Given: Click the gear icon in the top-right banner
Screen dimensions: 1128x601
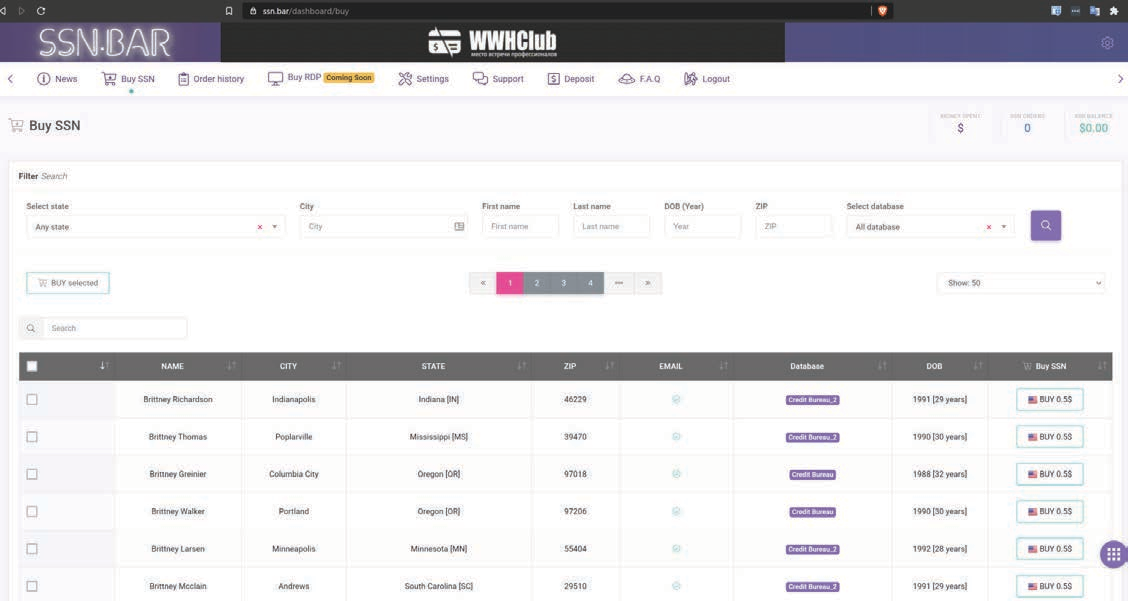Looking at the screenshot, I should (1107, 43).
